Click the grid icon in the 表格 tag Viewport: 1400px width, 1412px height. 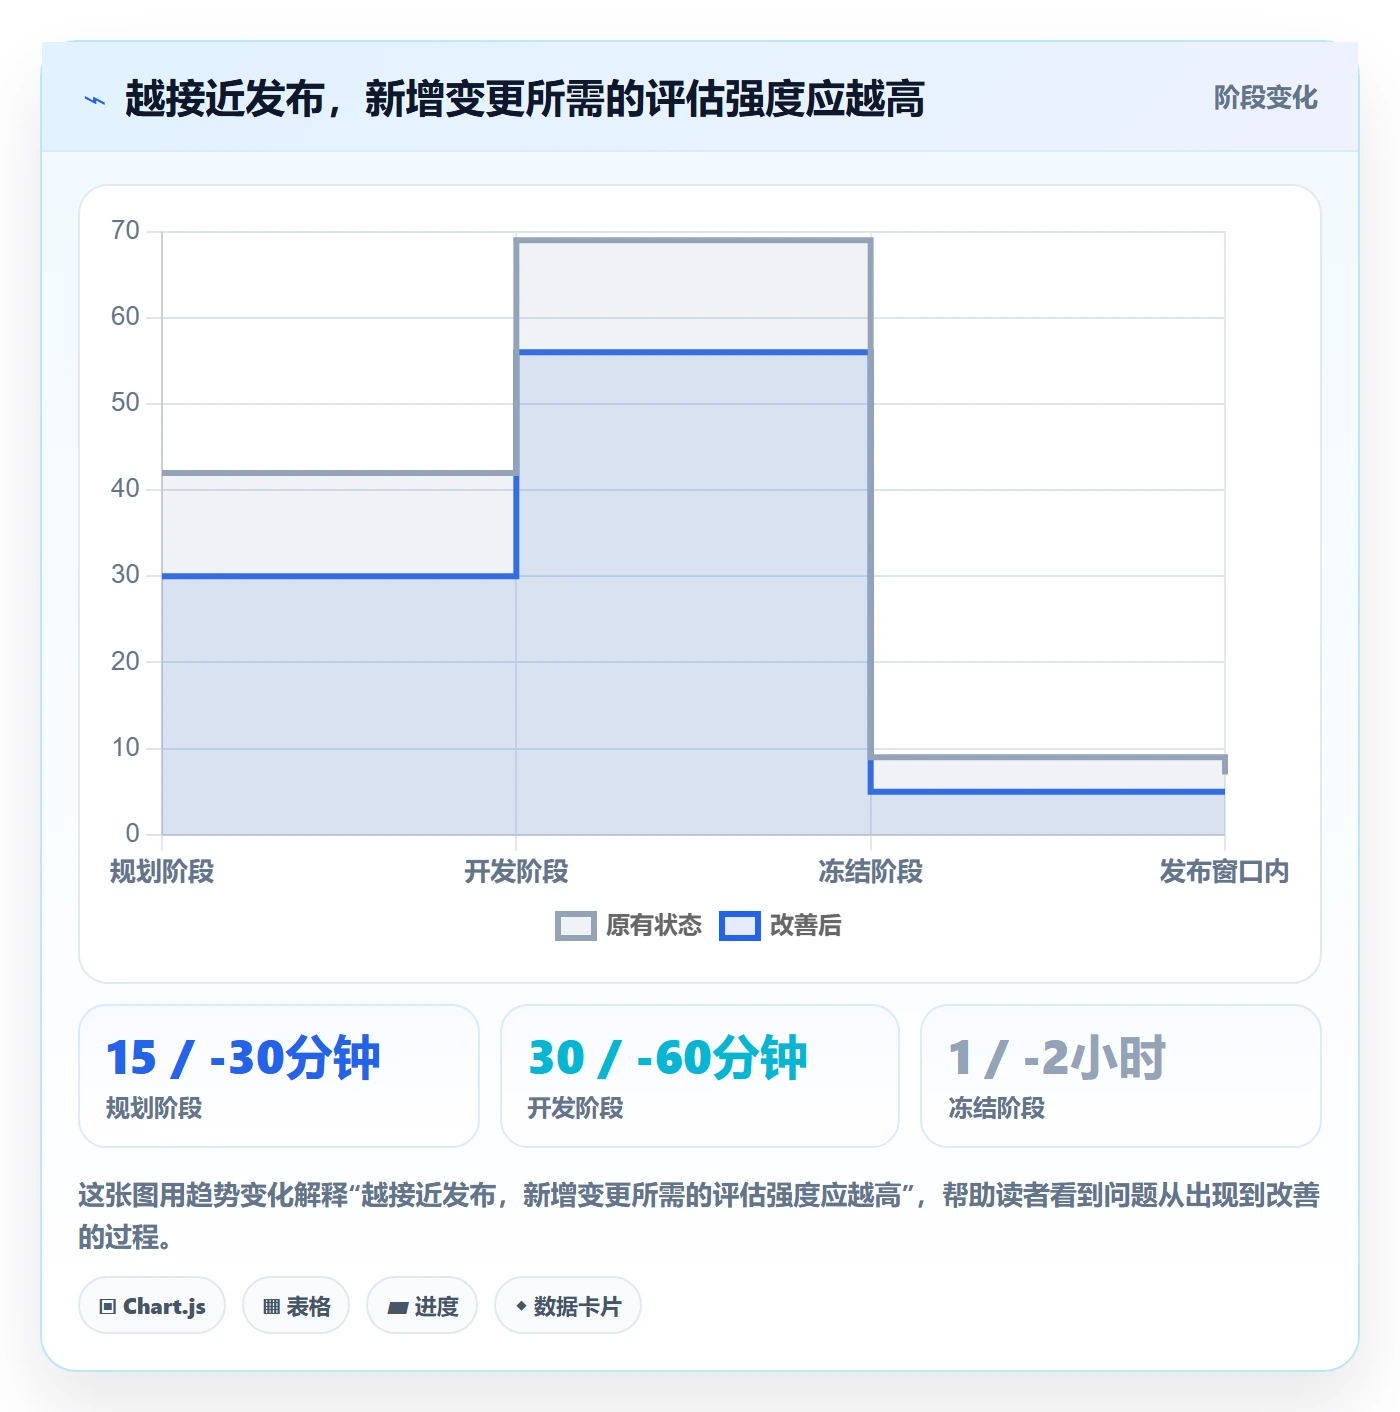coord(271,1306)
